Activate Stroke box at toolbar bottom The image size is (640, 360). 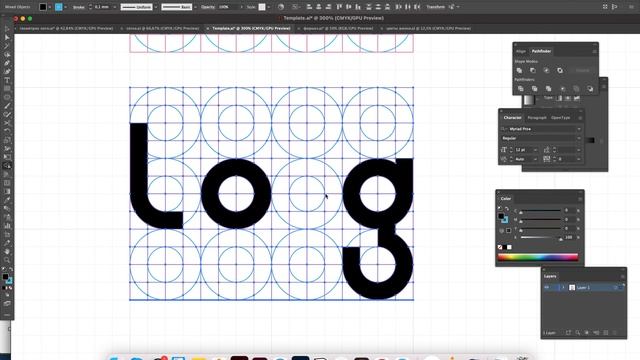9,281
